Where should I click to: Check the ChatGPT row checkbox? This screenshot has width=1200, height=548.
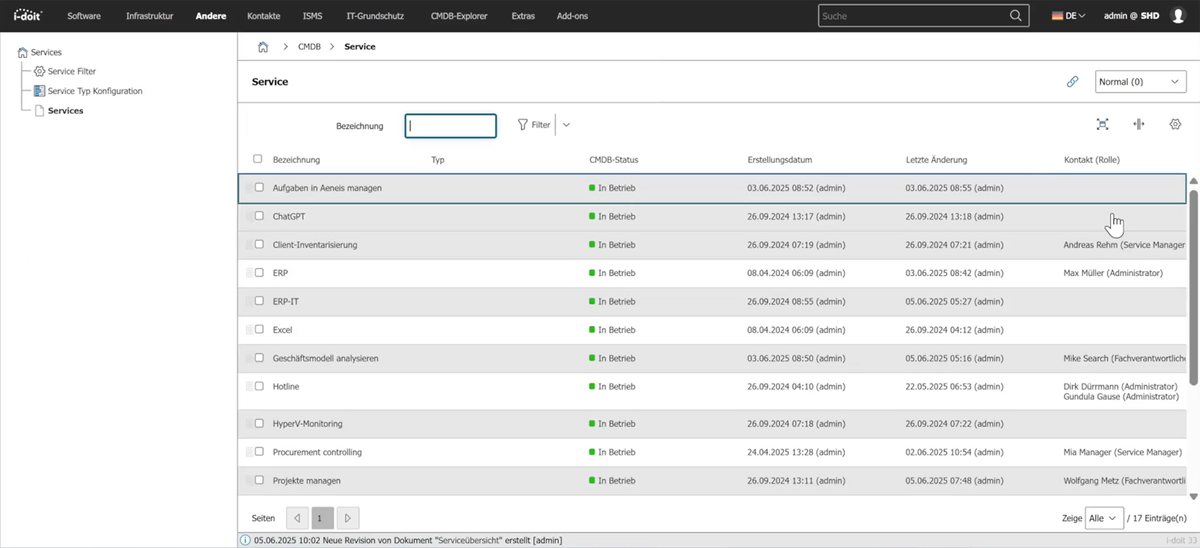(259, 215)
